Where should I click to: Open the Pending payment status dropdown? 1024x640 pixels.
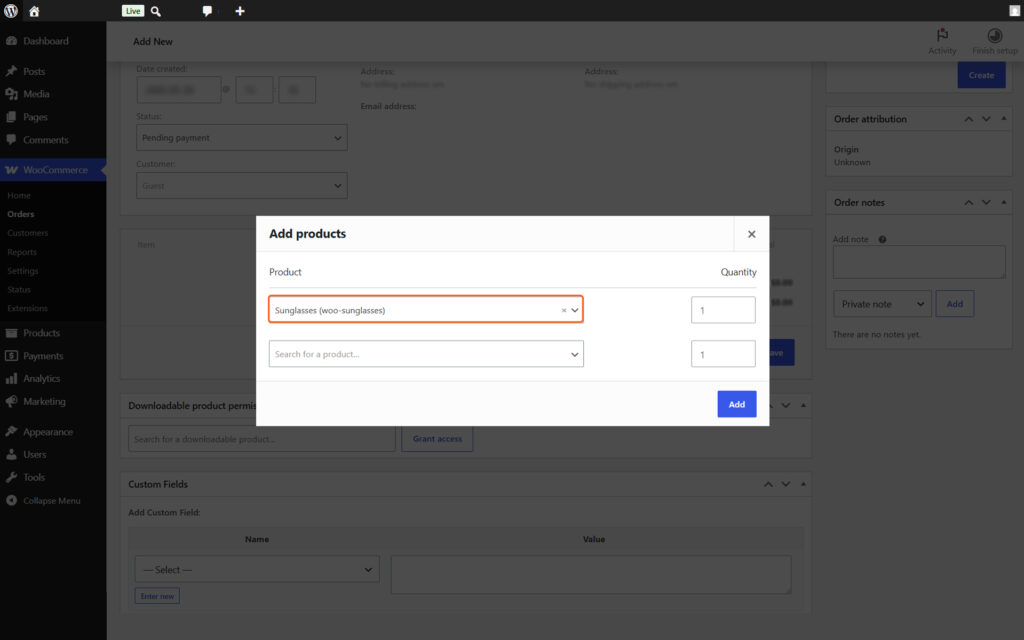(242, 138)
